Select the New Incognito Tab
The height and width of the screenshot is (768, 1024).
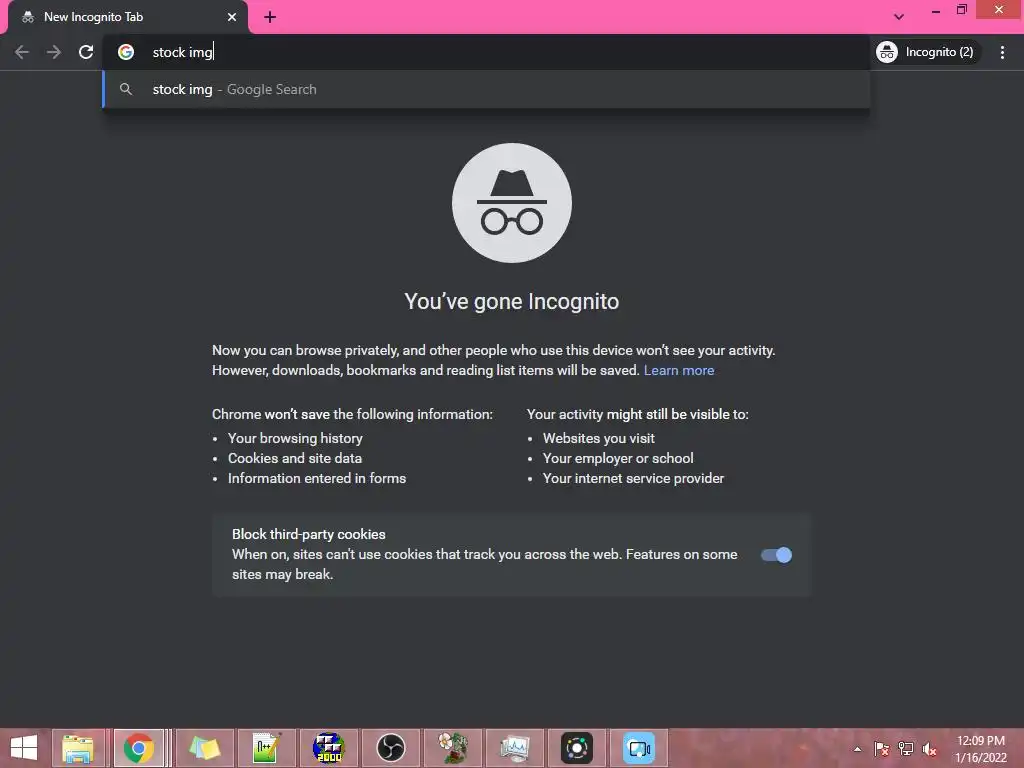tap(128, 18)
